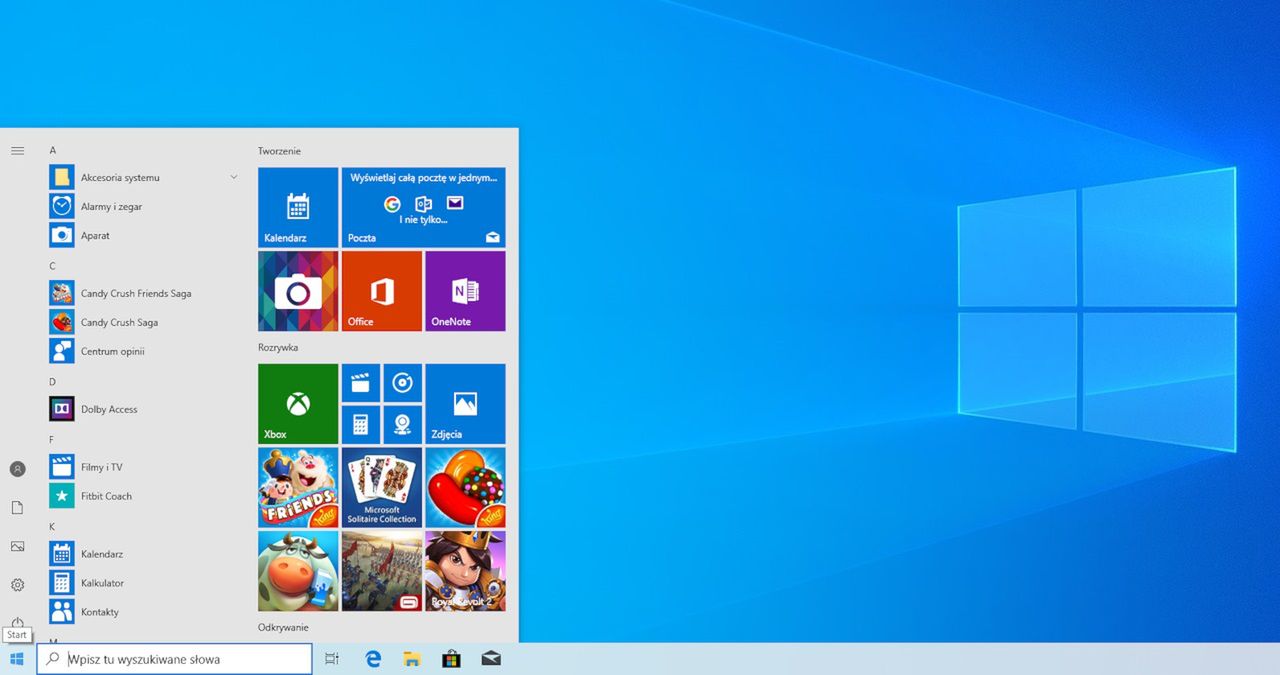Open the Office tile

pos(382,291)
